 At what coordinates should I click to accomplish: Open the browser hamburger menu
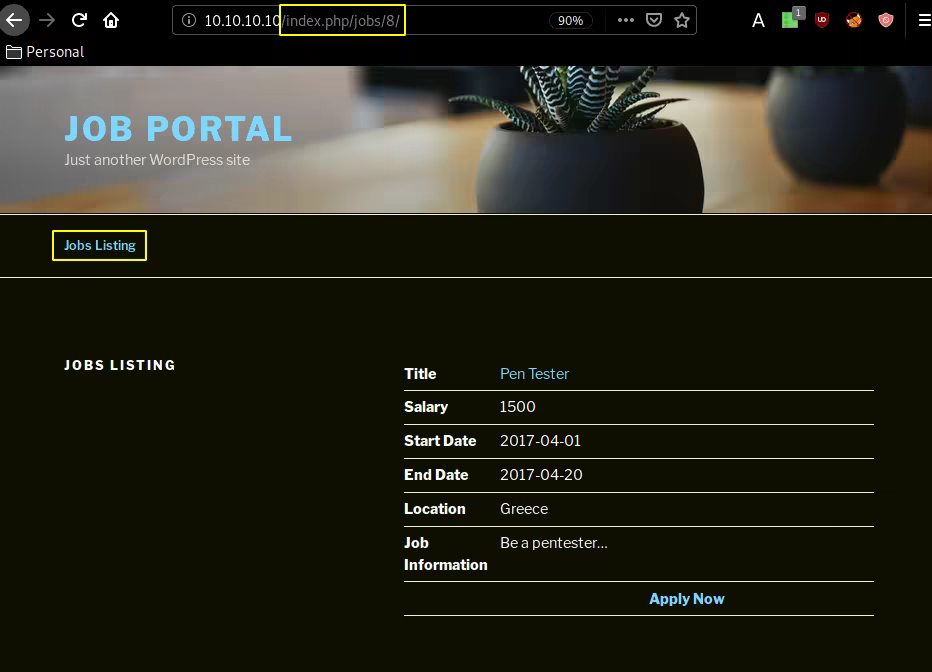[923, 20]
